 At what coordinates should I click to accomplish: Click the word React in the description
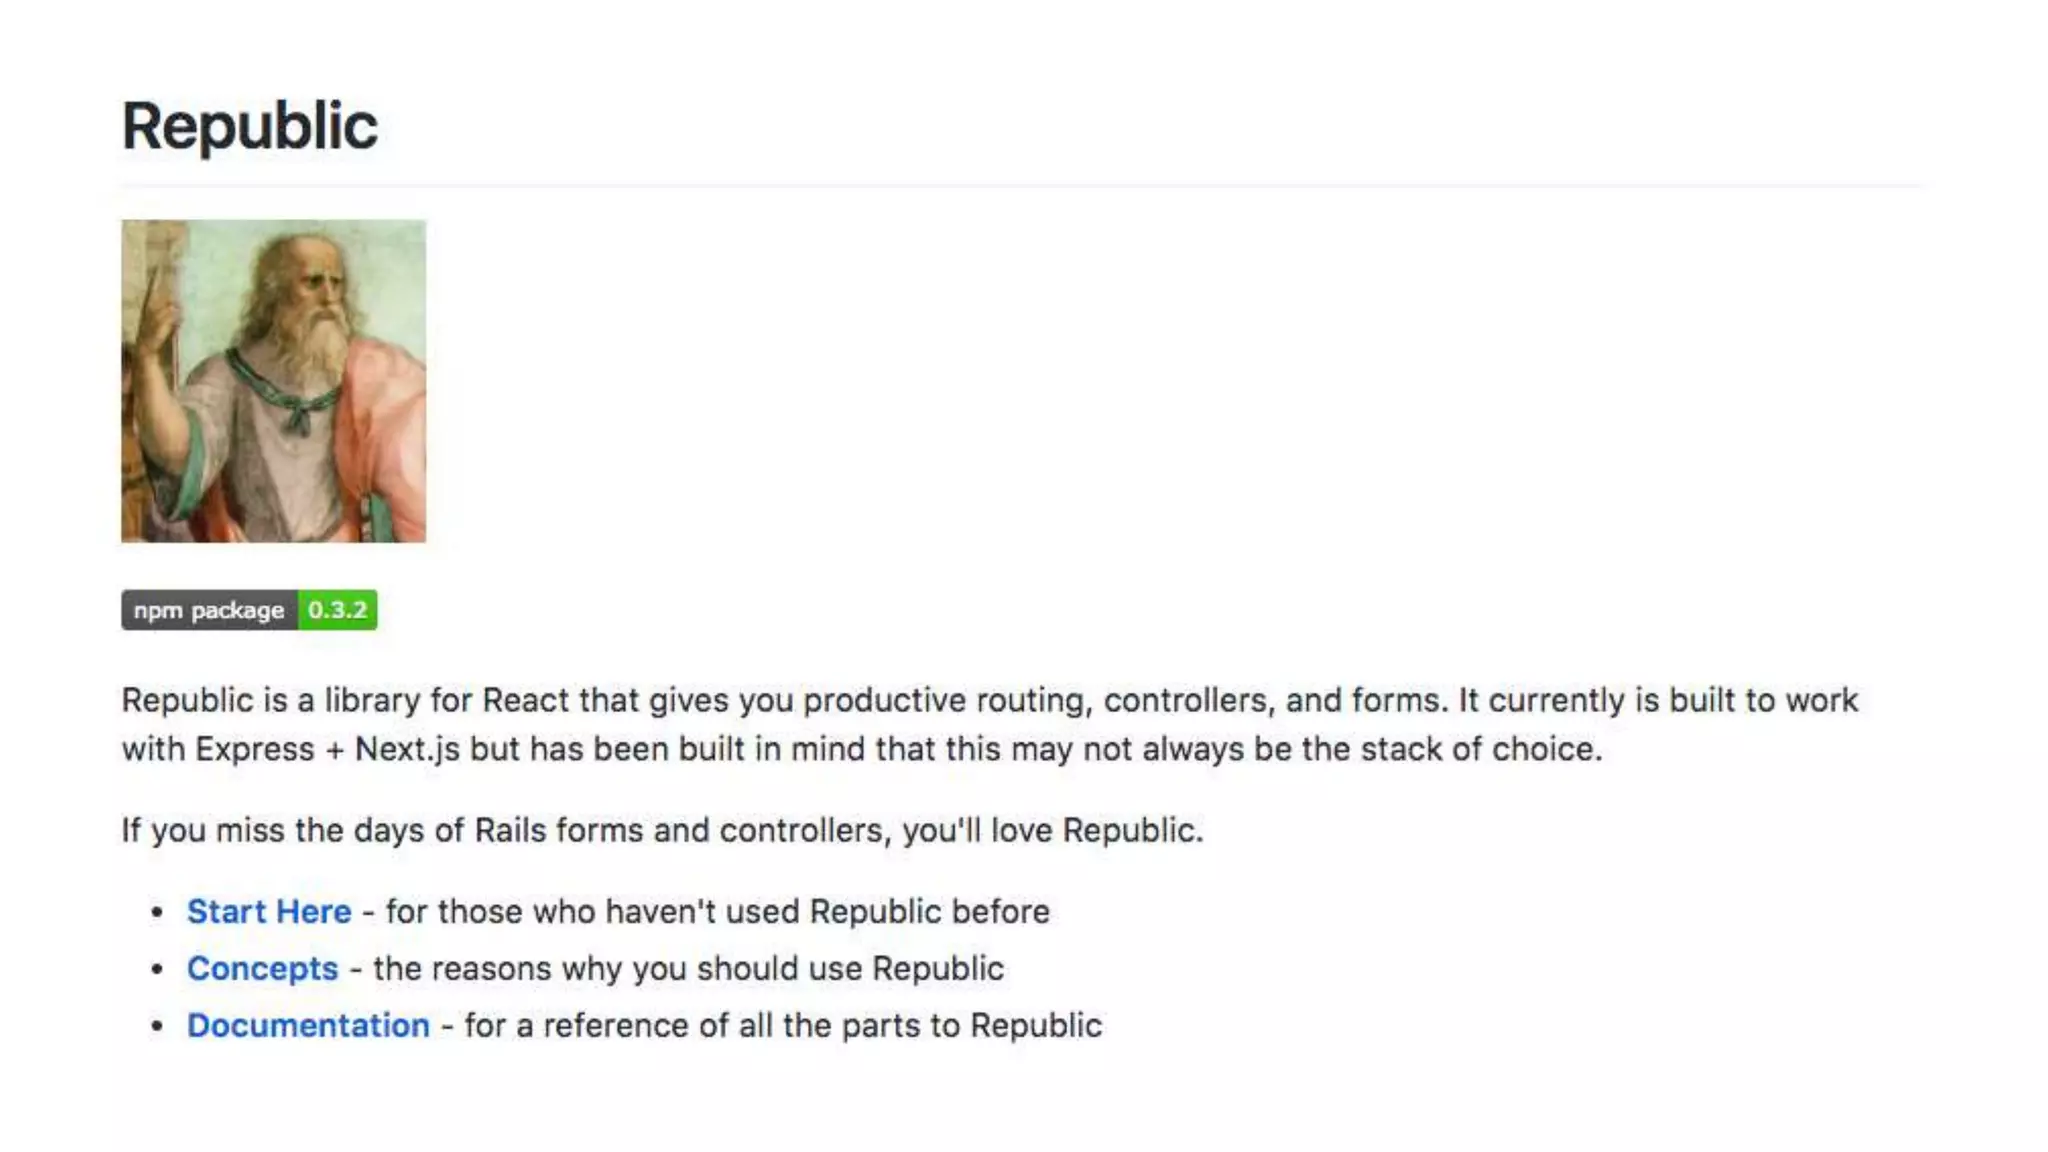[526, 700]
